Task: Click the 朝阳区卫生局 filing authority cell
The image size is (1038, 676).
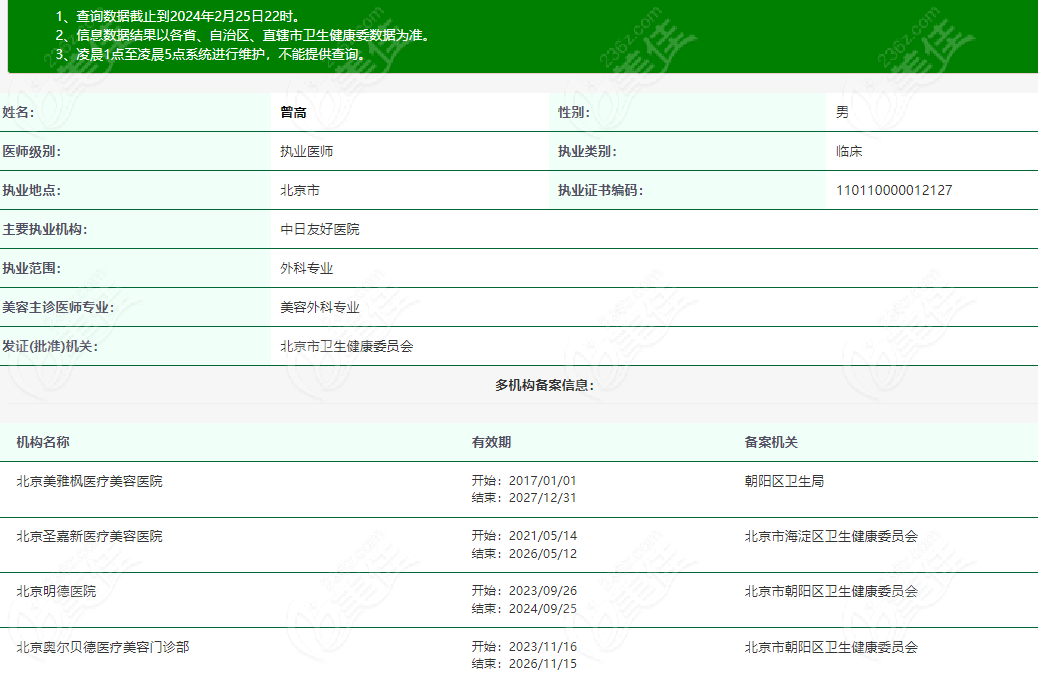Action: click(784, 481)
